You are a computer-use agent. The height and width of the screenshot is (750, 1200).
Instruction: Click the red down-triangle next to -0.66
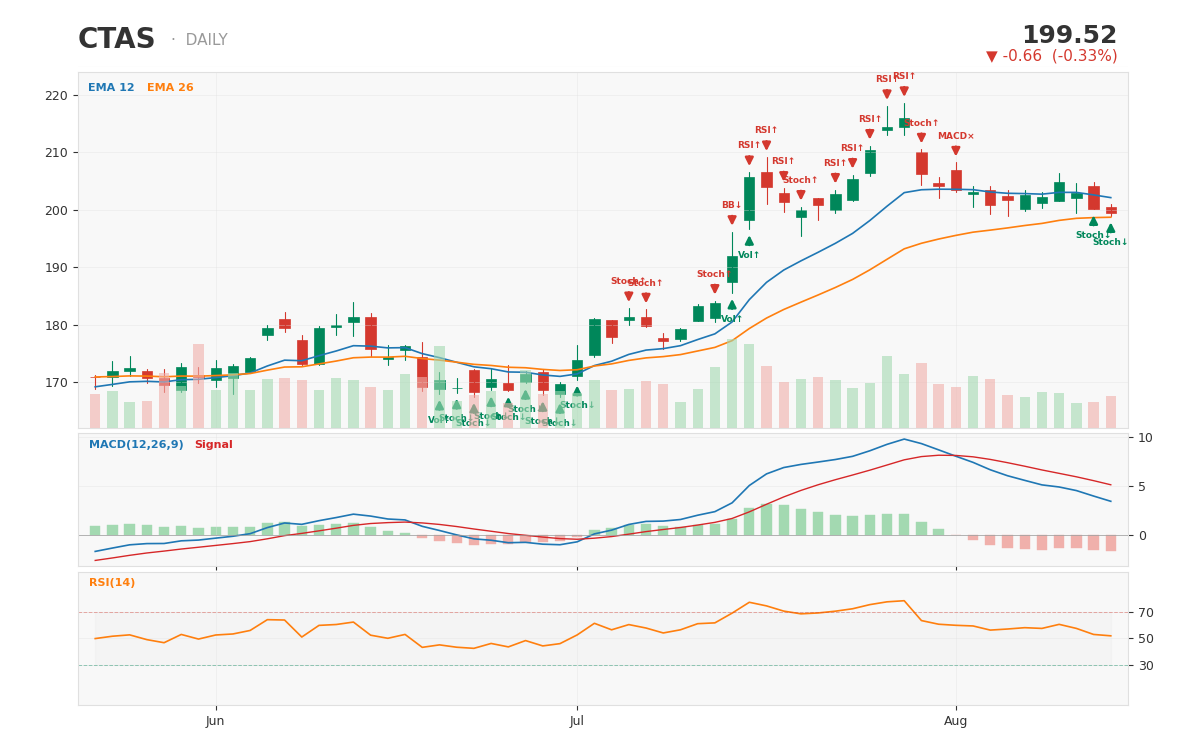point(992,57)
